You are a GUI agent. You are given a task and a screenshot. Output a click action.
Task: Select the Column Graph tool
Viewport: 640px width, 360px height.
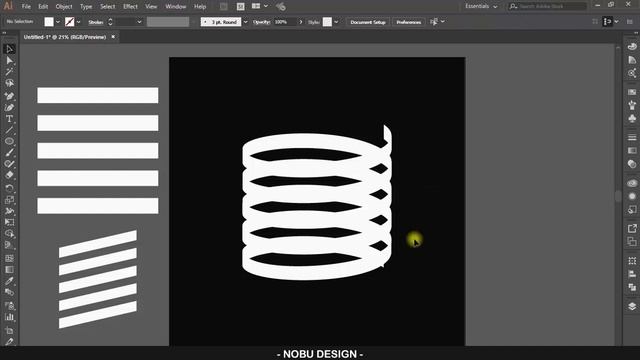[9, 317]
